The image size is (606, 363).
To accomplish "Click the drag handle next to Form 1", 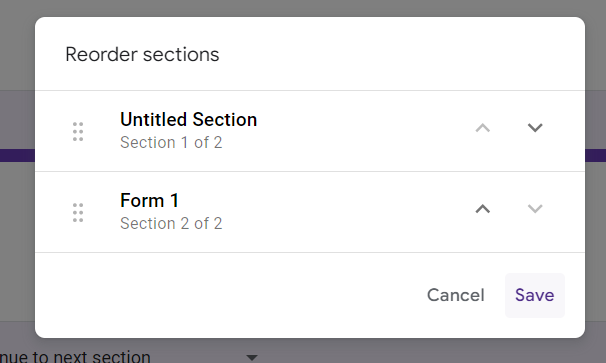I will [78, 212].
